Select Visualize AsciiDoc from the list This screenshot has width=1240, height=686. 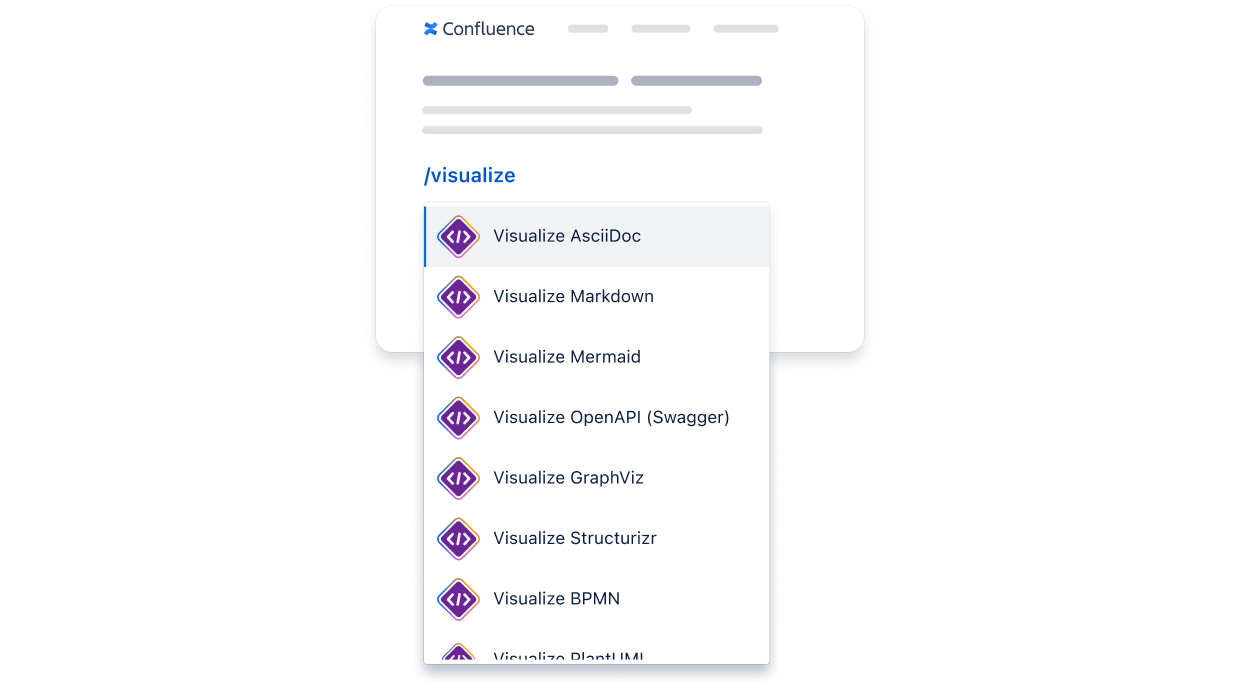(567, 237)
